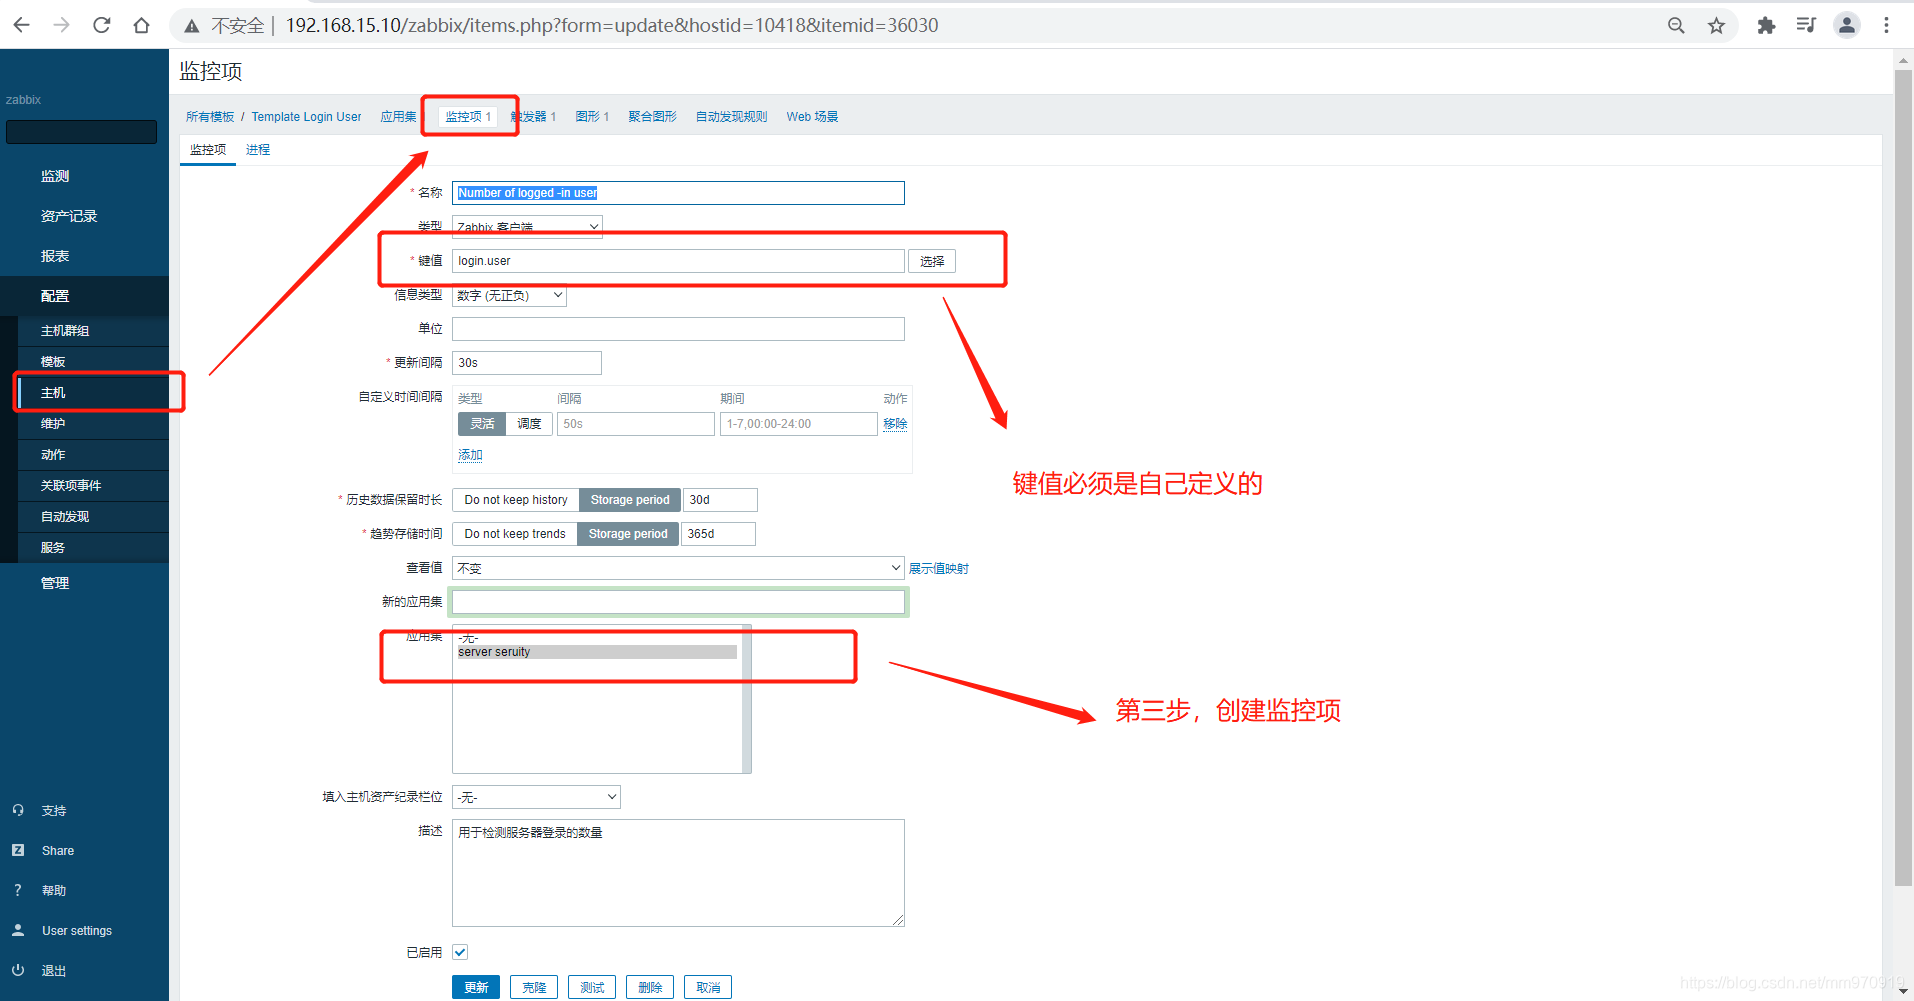Choose history Storage period option
Screen dimensions: 1914x1001
pyautogui.click(x=630, y=500)
